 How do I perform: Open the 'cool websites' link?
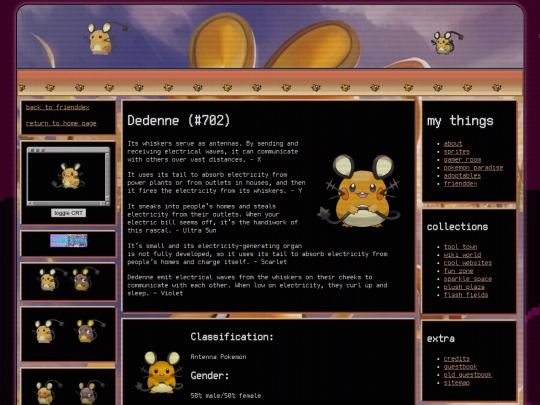pyautogui.click(x=468, y=263)
